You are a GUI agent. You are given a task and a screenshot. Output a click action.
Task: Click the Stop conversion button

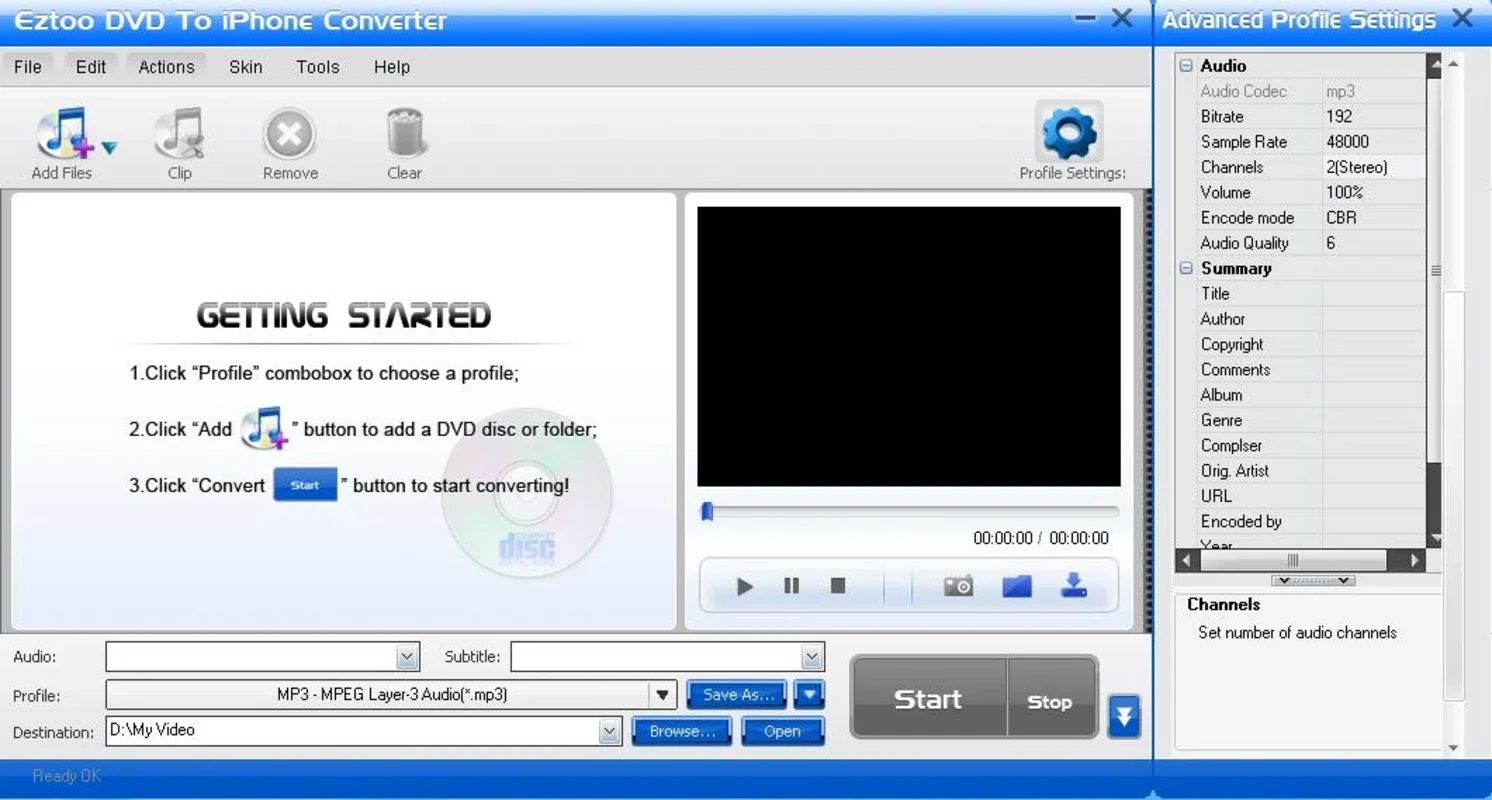[1051, 698]
